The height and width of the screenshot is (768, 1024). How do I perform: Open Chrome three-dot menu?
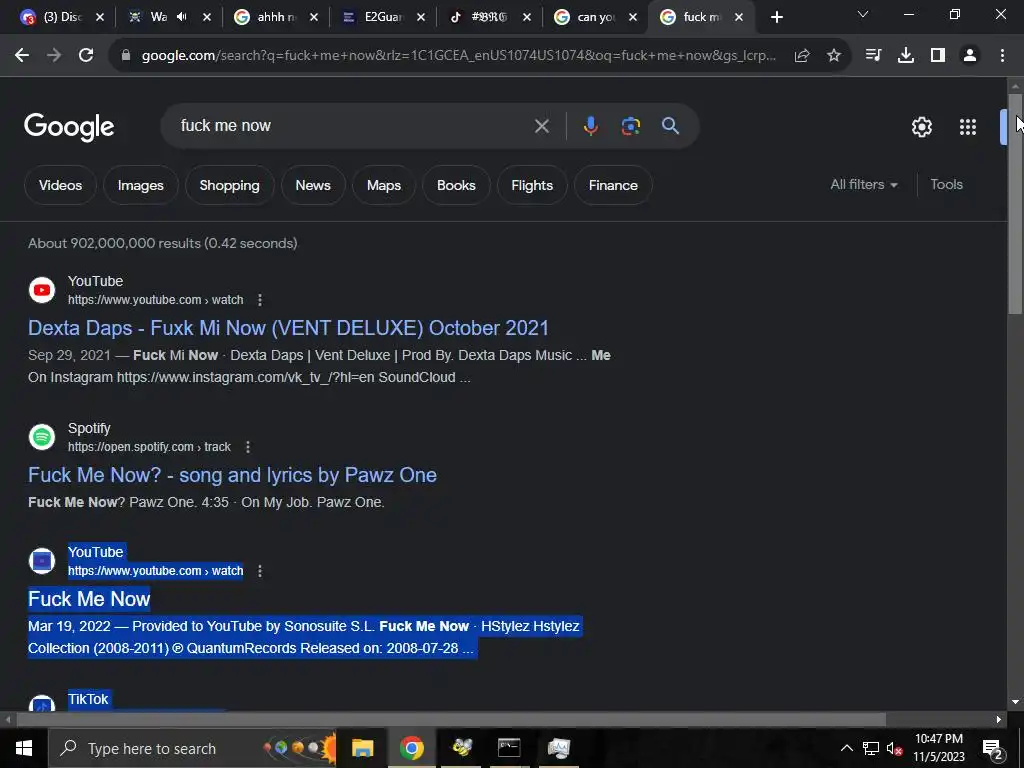(1002, 56)
